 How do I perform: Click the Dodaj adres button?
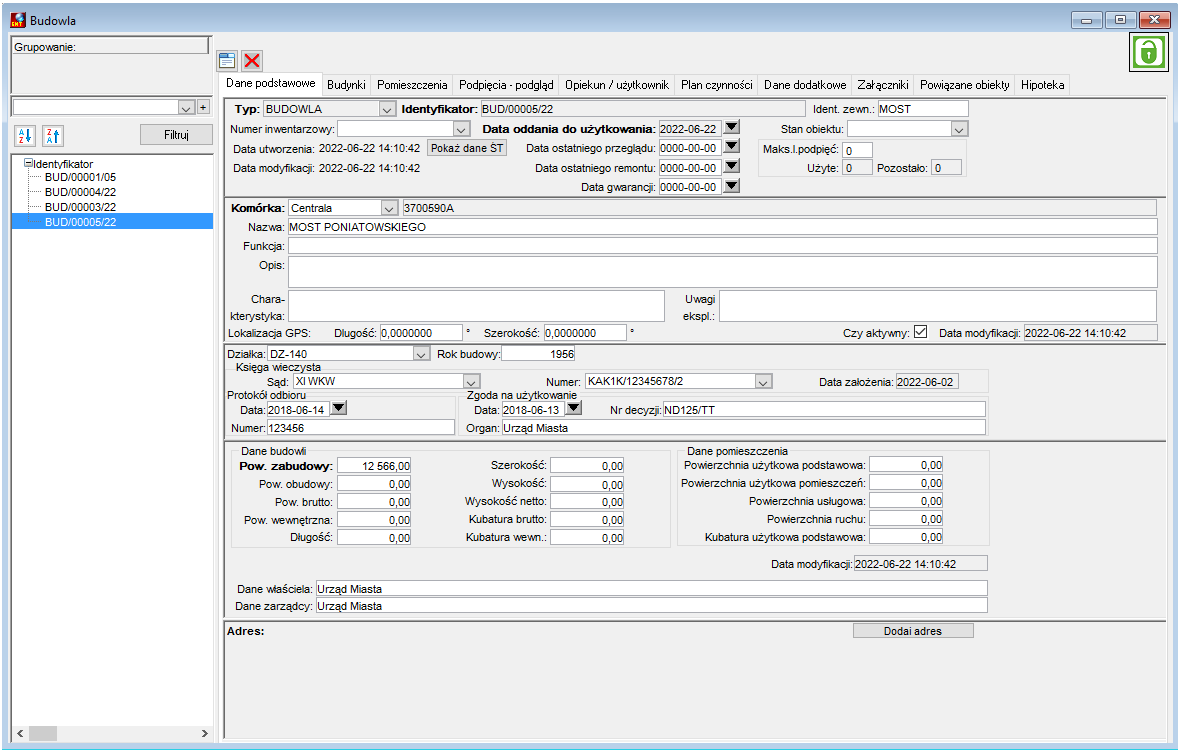913,631
